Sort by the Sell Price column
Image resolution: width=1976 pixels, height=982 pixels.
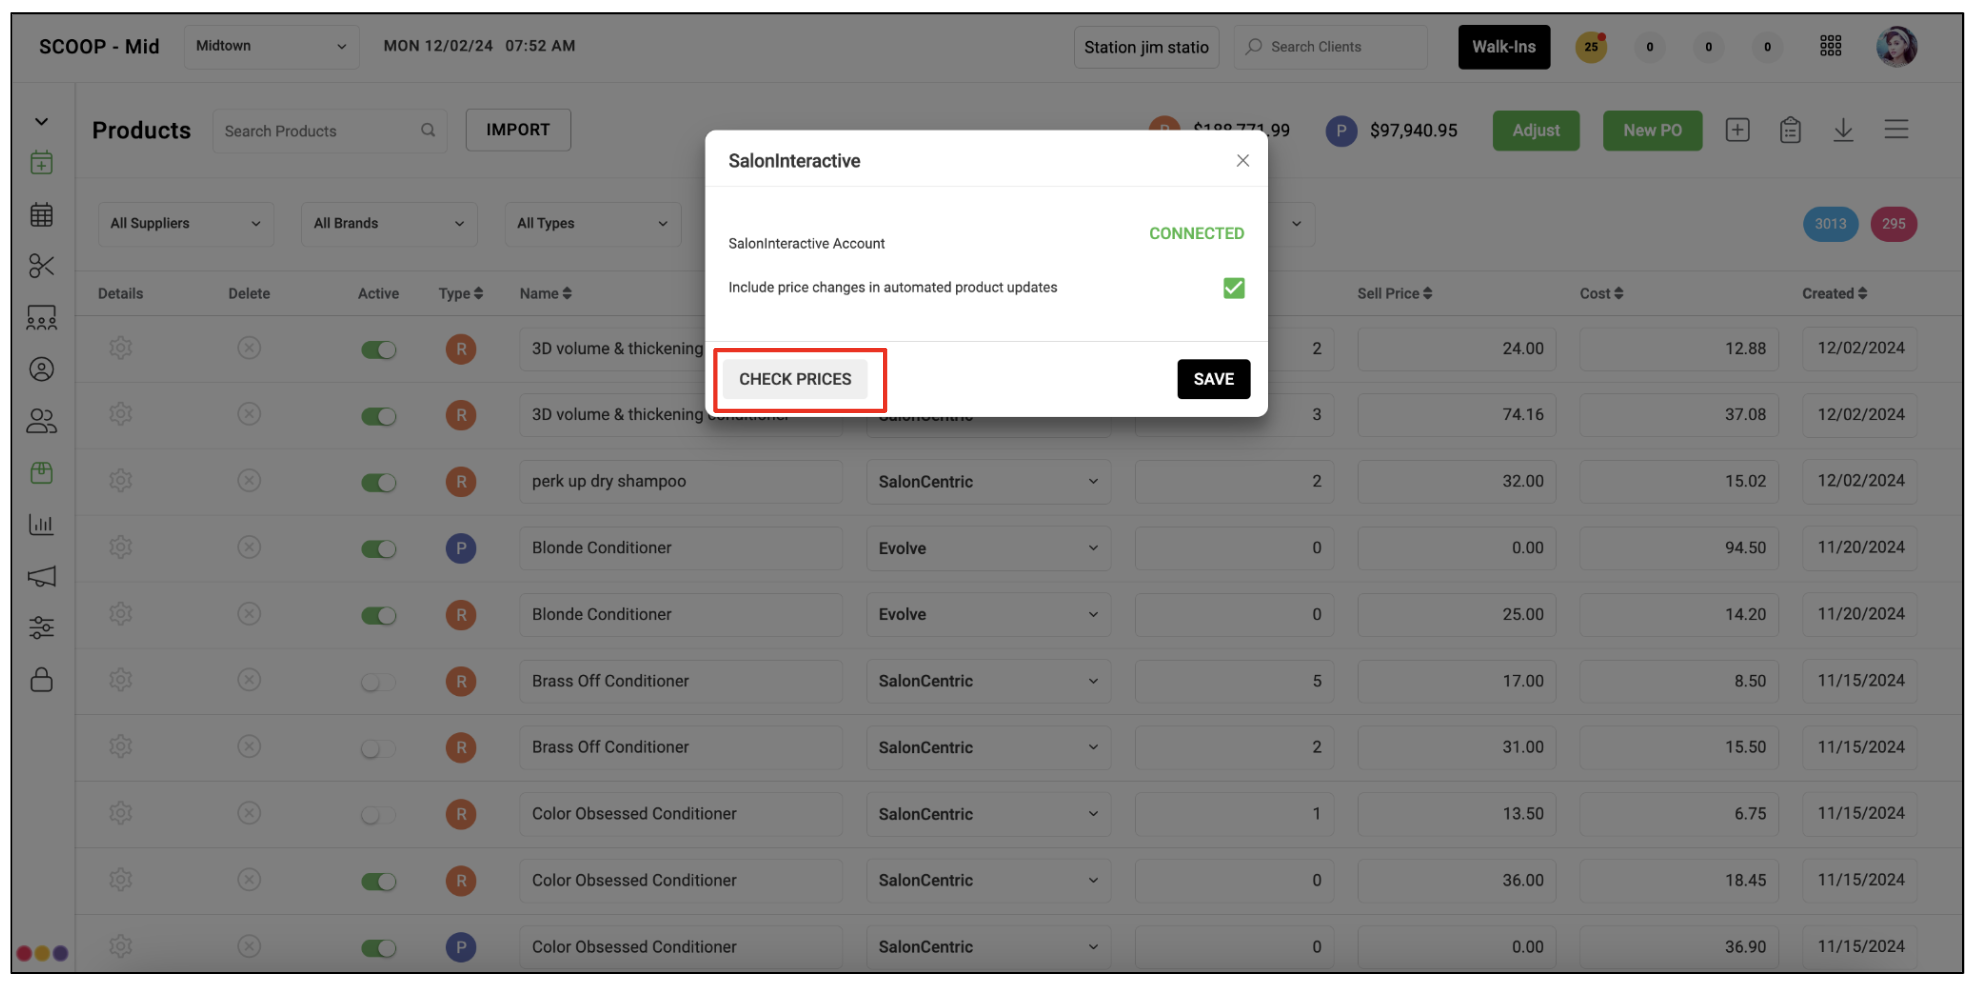(x=1394, y=293)
